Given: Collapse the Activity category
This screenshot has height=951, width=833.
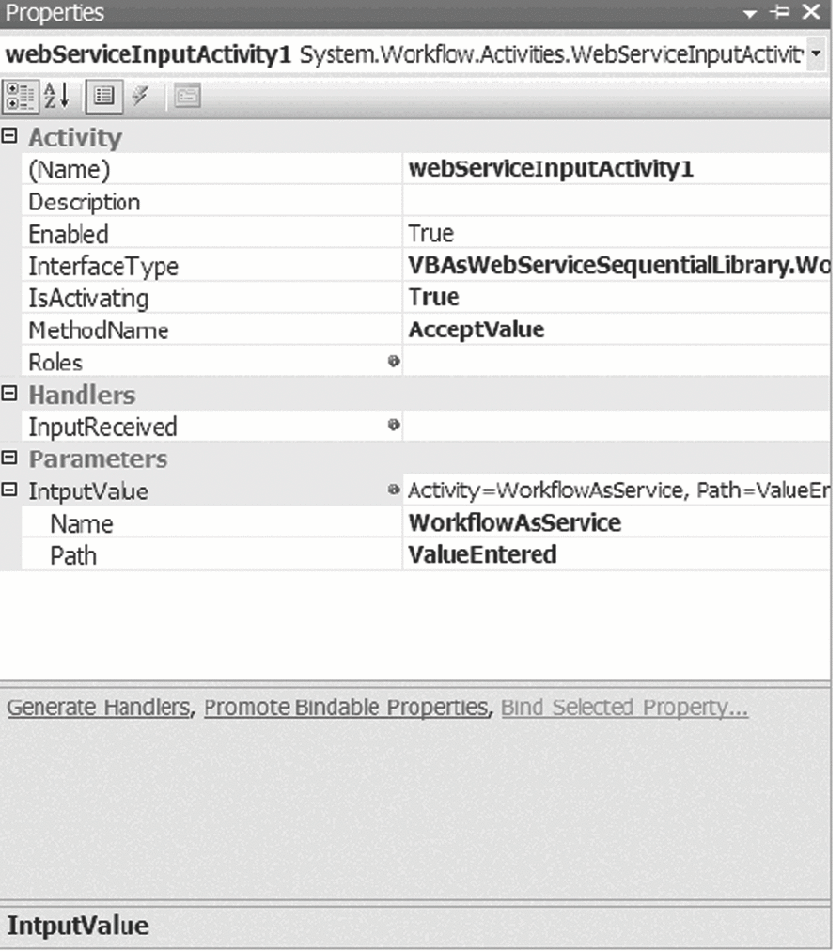Looking at the screenshot, I should pos(10,137).
